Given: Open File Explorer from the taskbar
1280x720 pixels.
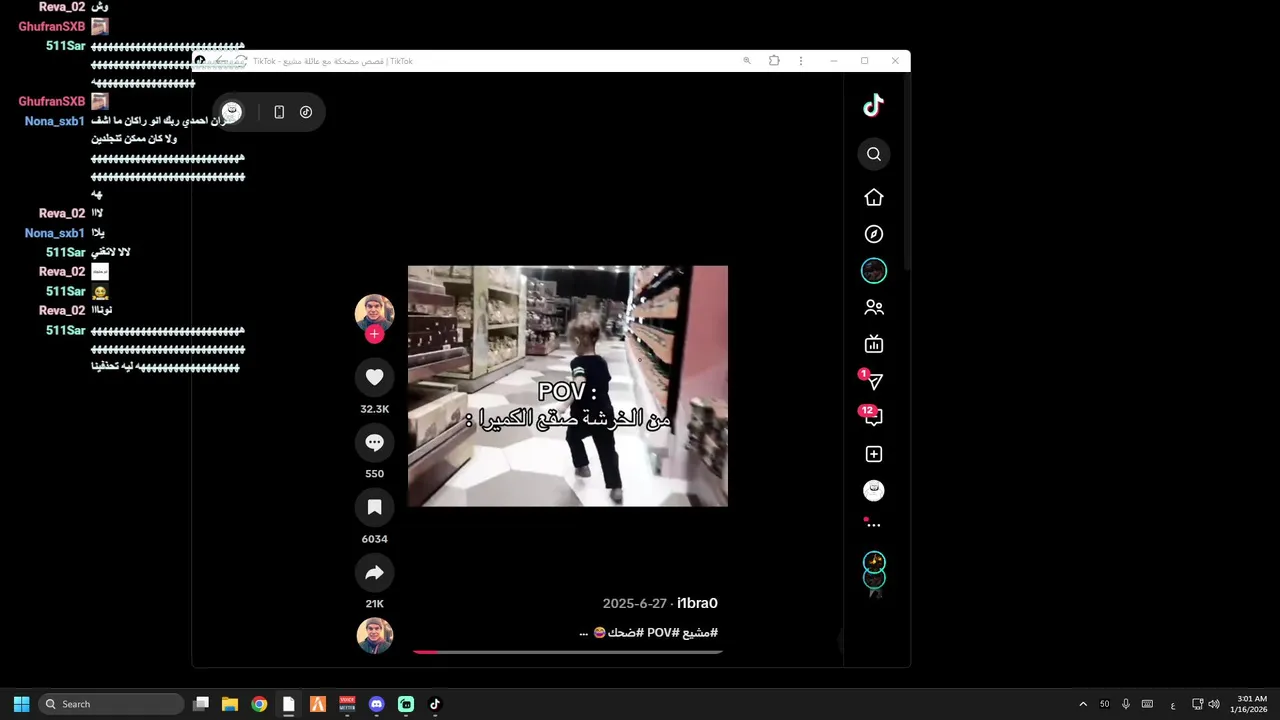Looking at the screenshot, I should tap(230, 704).
